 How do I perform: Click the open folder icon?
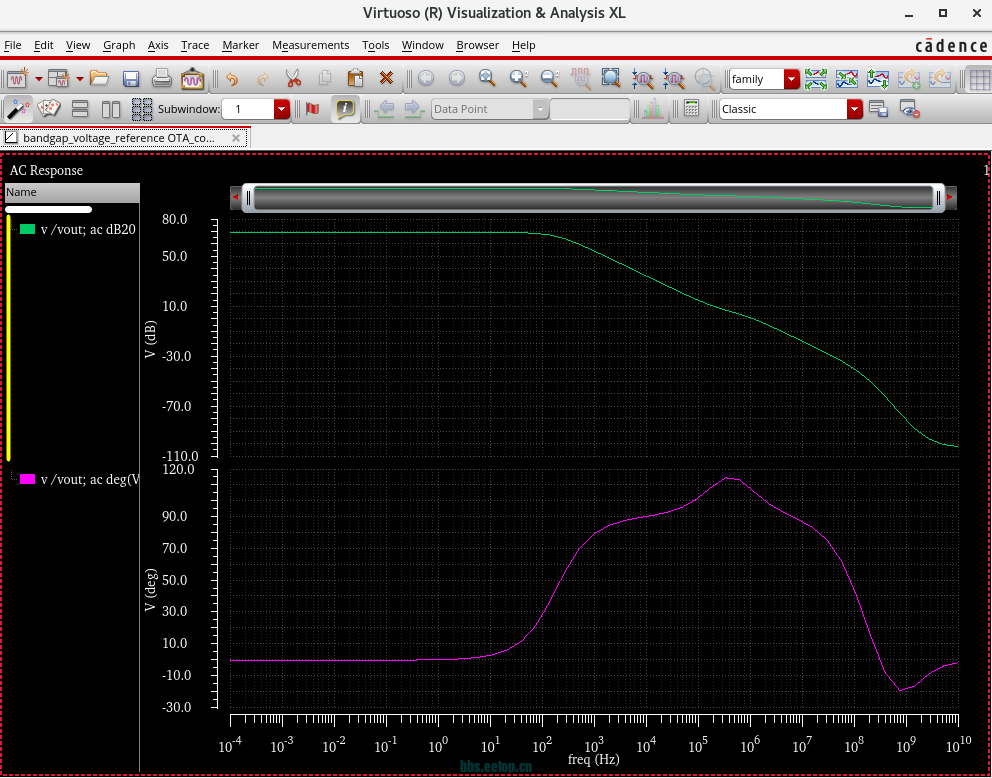(x=99, y=78)
